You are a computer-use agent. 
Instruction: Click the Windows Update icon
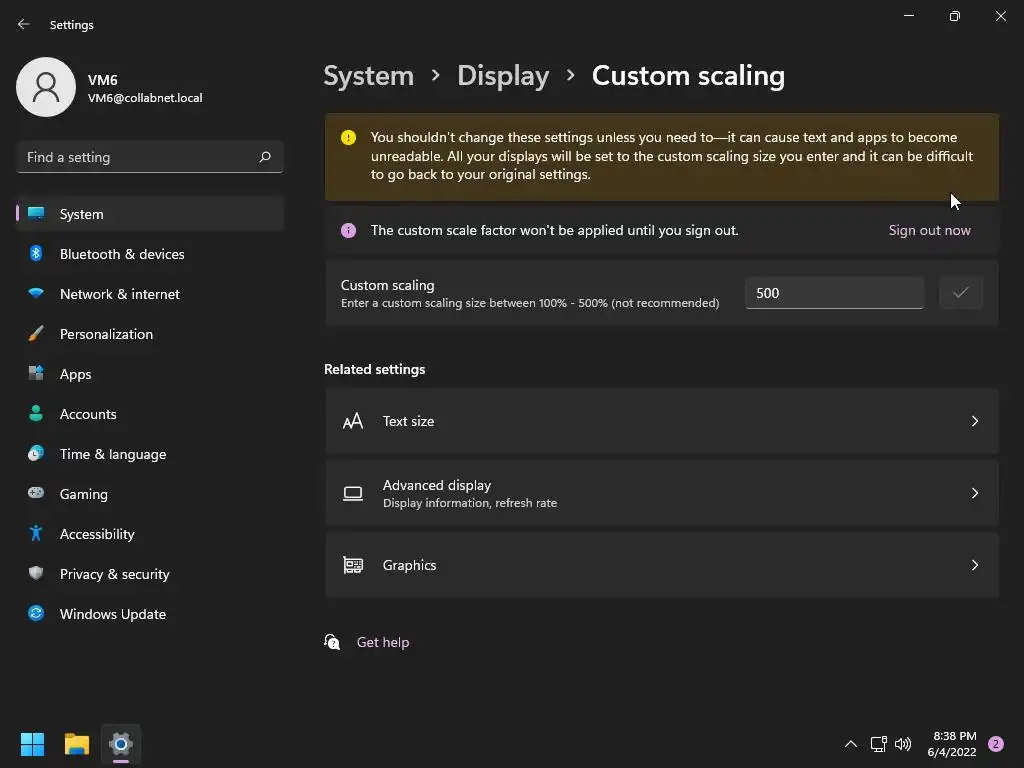point(36,614)
